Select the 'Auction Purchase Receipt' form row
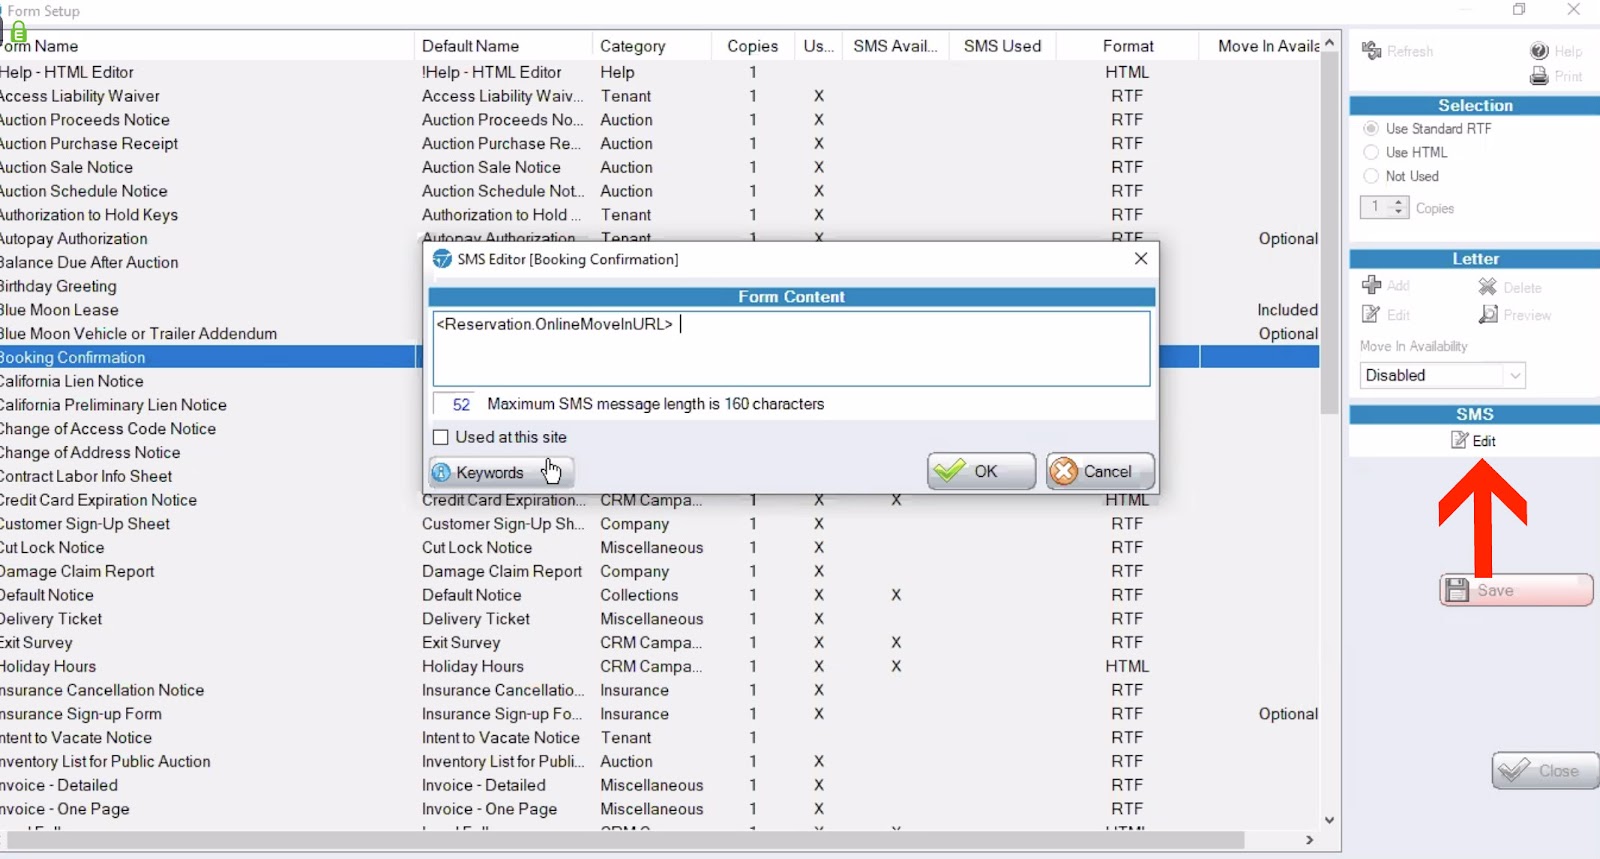Viewport: 1600px width, 859px height. (x=660, y=144)
